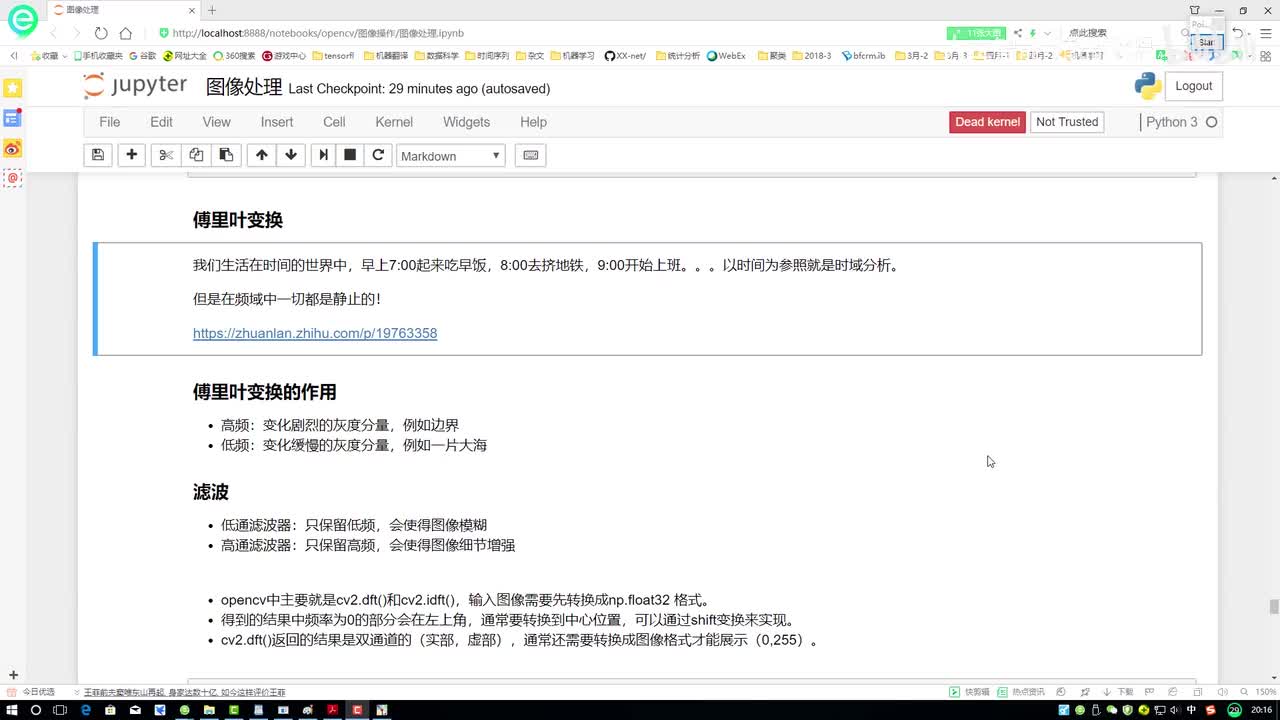Open the zhuanlan.zhihu.com link
1280x720 pixels.
pos(315,333)
